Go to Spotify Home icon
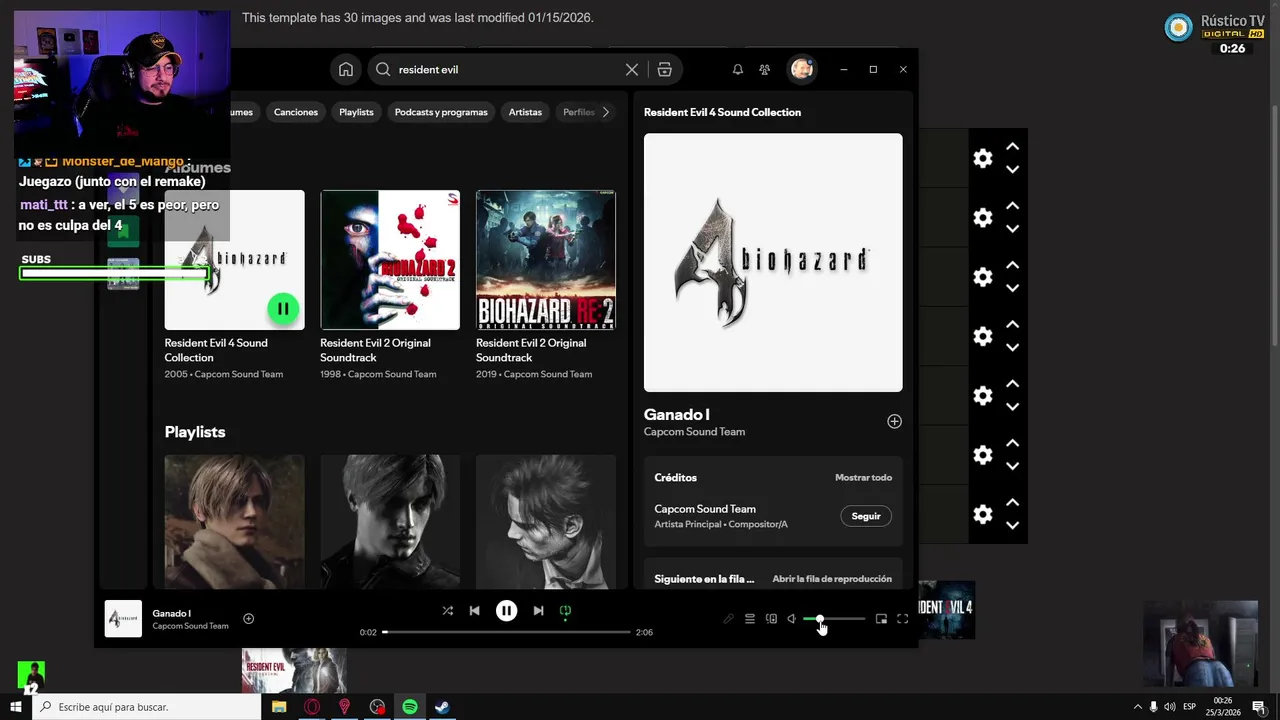The image size is (1280, 720). coord(345,69)
